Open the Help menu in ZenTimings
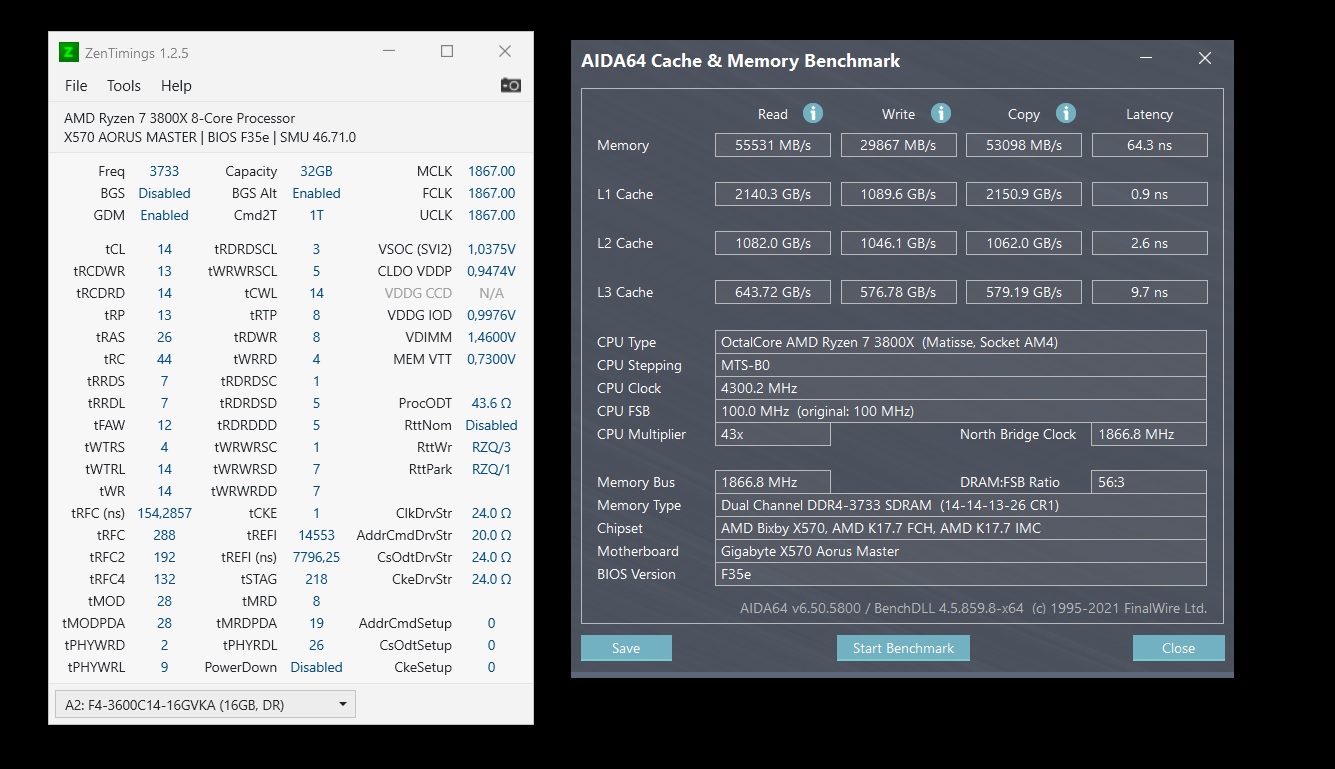 [176, 86]
